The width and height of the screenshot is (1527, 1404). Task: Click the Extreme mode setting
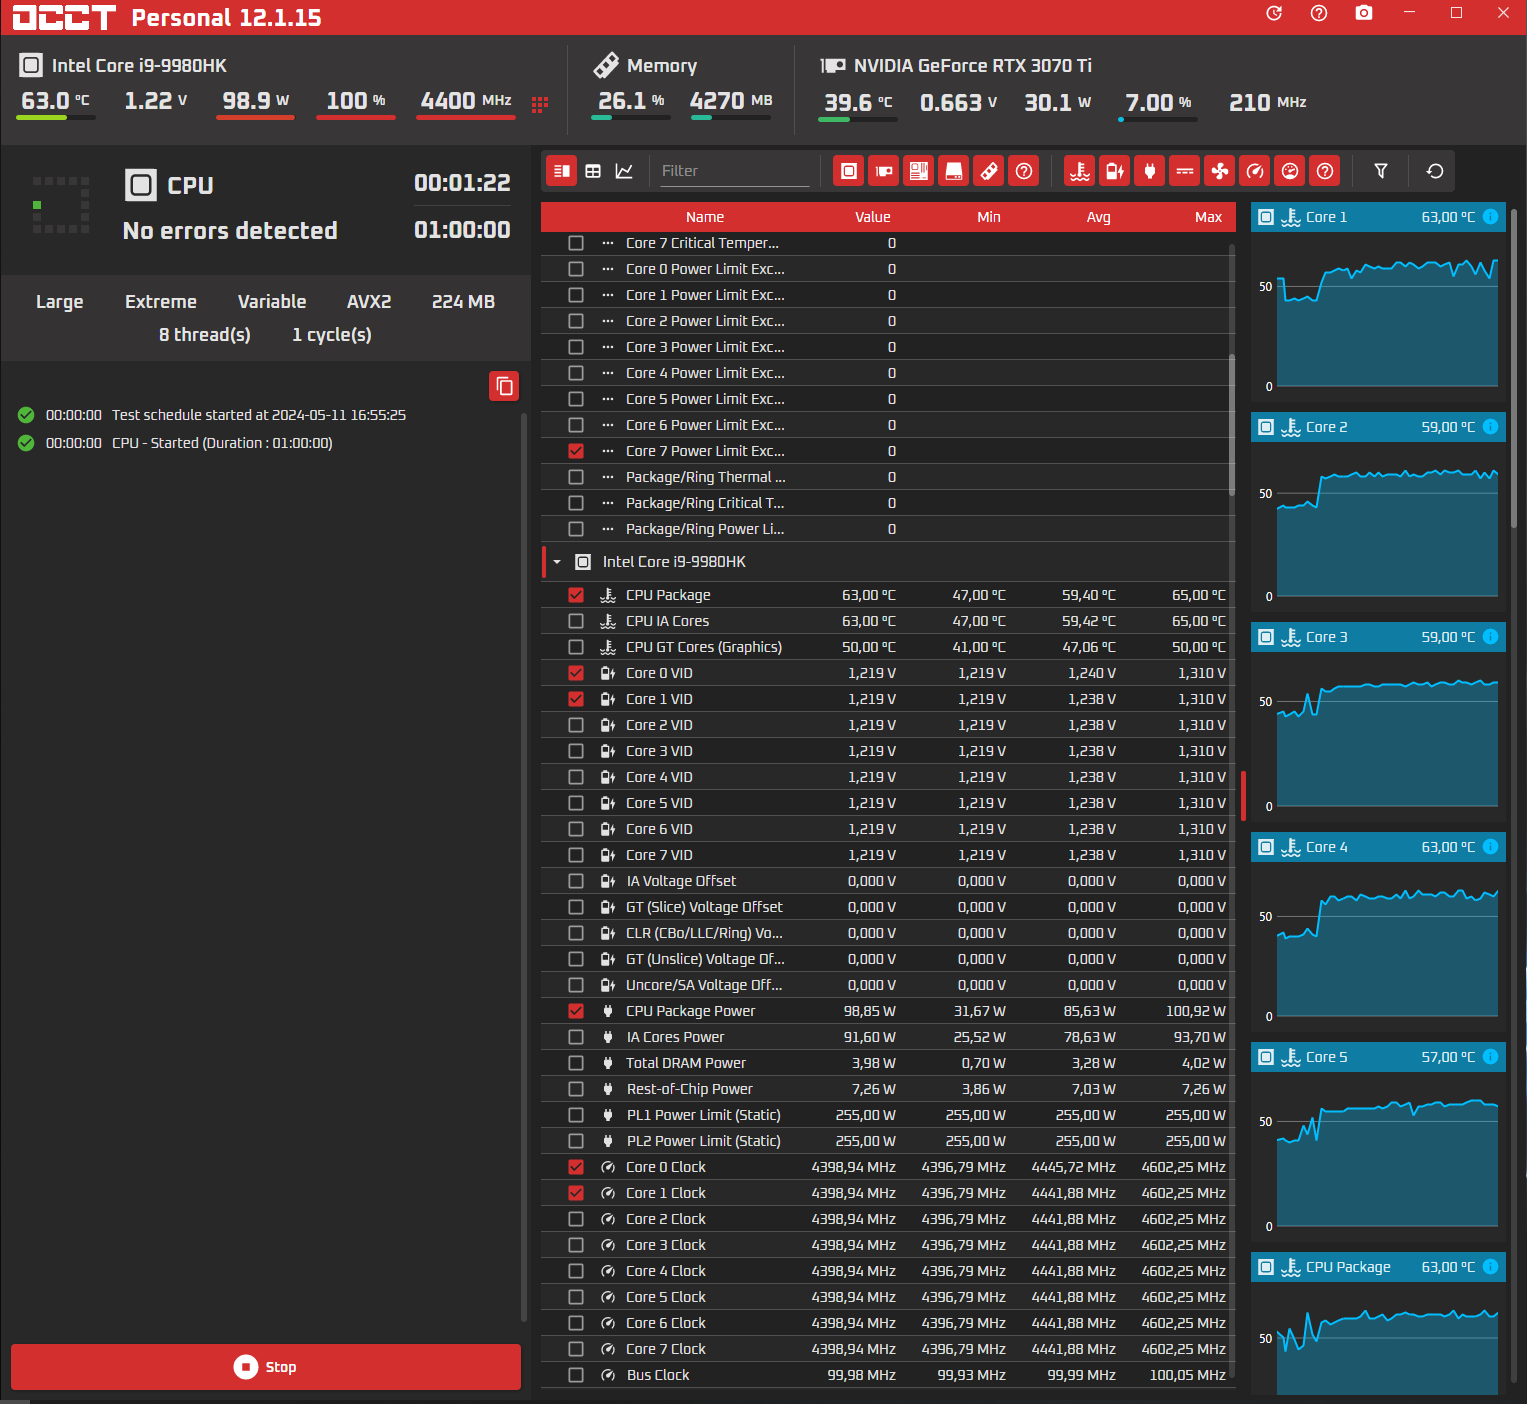[x=161, y=302]
